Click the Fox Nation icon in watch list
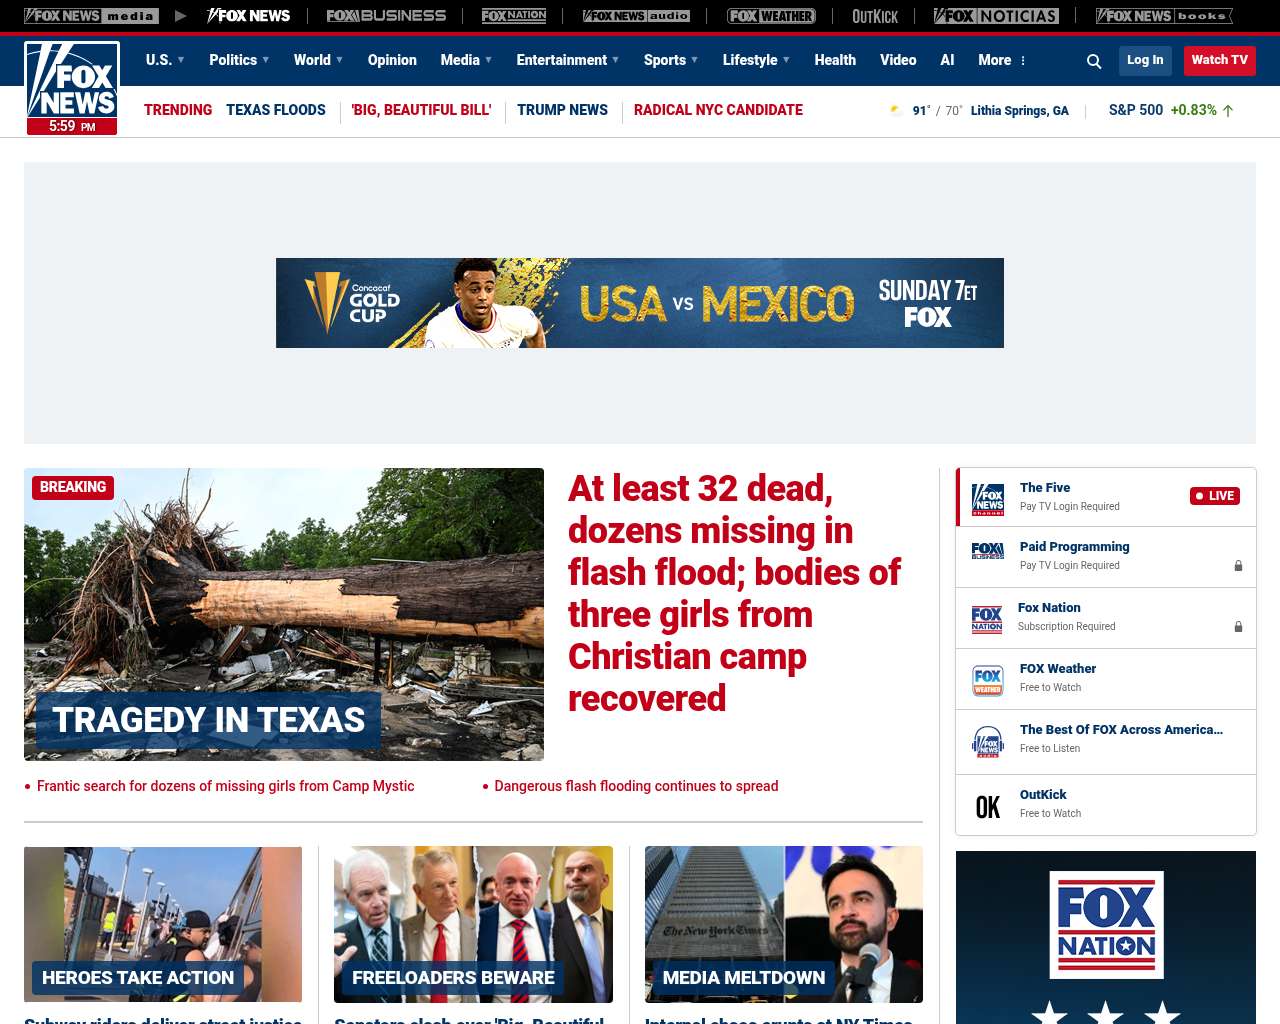Viewport: 1280px width, 1024px height. 987,619
